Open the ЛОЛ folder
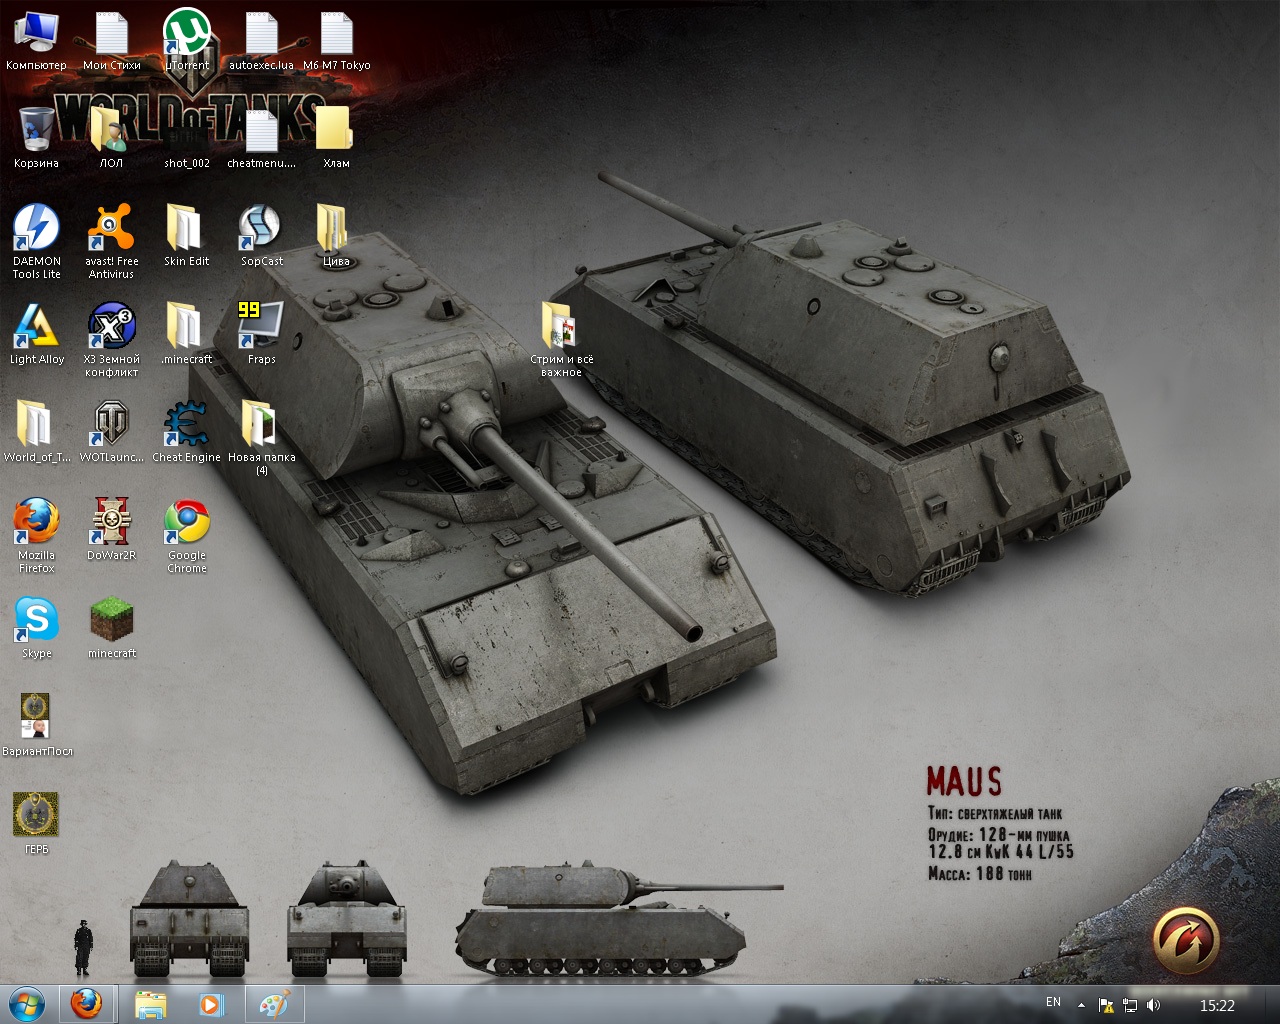The width and height of the screenshot is (1280, 1024). [111, 138]
